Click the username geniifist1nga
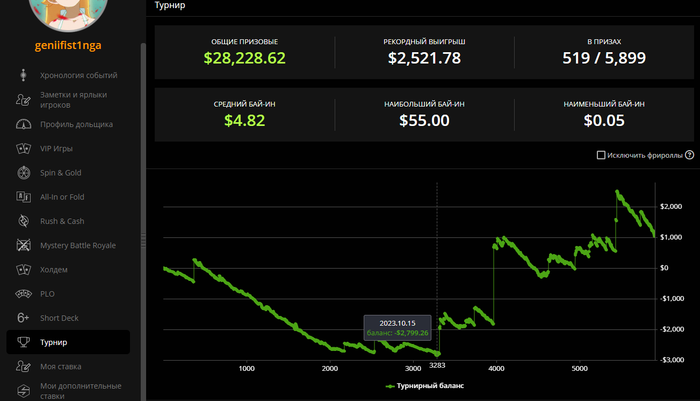Screen dimensions: 700x401 [68, 45]
